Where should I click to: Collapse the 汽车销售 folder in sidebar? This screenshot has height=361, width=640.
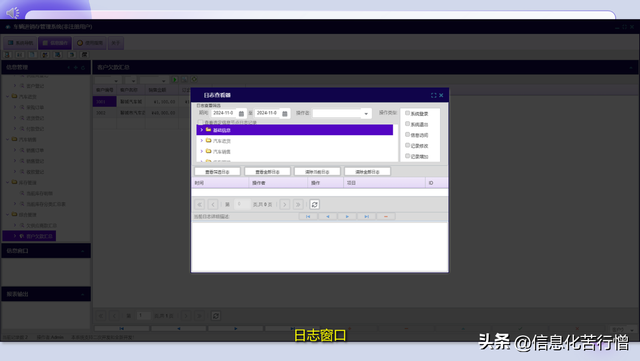pyautogui.click(x=7, y=139)
